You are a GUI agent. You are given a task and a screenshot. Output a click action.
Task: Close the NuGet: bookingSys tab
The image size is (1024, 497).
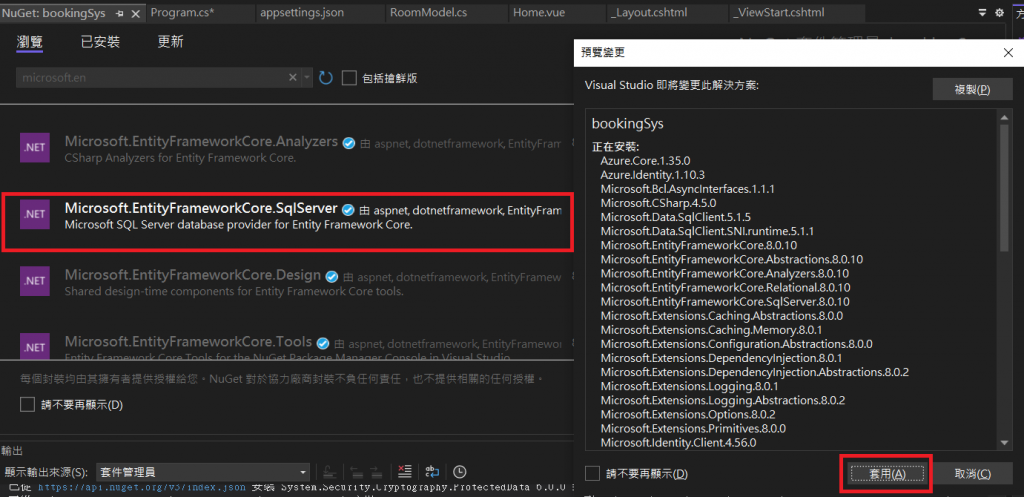[136, 13]
